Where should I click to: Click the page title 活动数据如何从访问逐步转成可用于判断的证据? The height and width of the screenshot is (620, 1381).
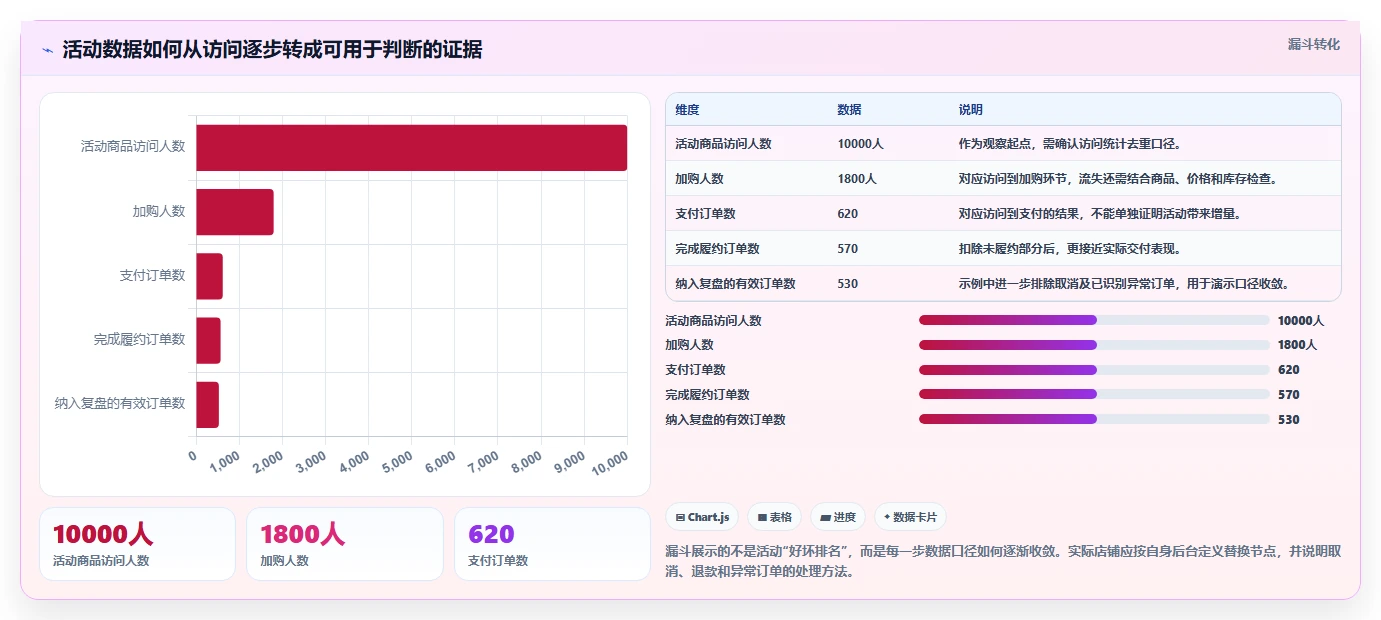click(x=272, y=50)
